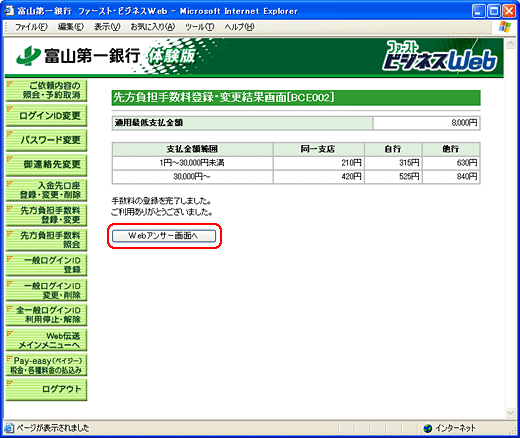This screenshot has width=520, height=438.
Task: Go to 先方負担手数料 登録・変更
Action: 46,215
